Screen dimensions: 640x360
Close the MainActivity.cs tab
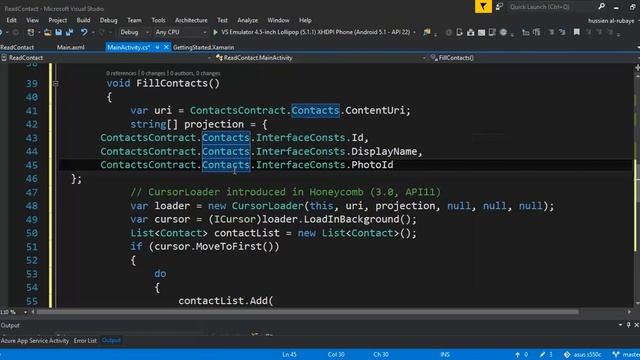click(x=166, y=47)
